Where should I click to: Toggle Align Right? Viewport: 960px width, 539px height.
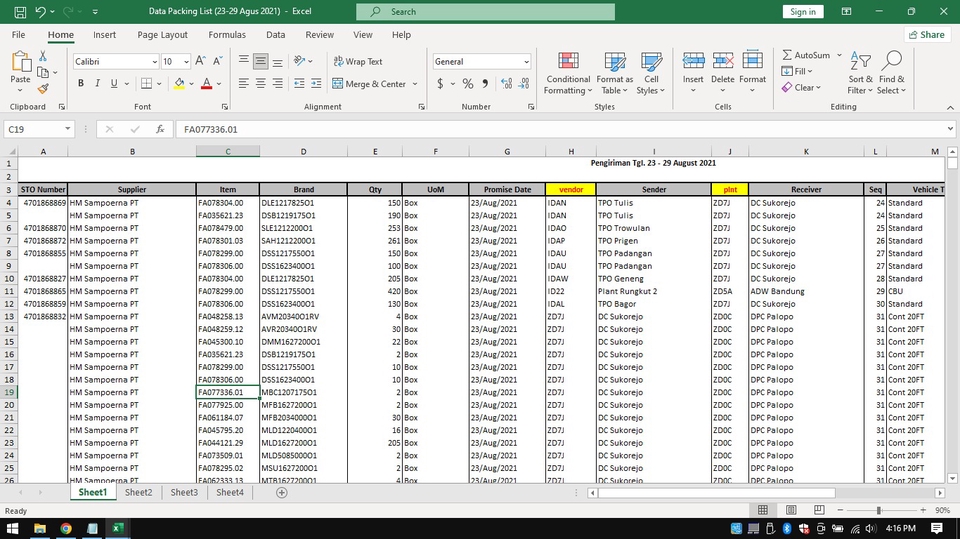(277, 83)
